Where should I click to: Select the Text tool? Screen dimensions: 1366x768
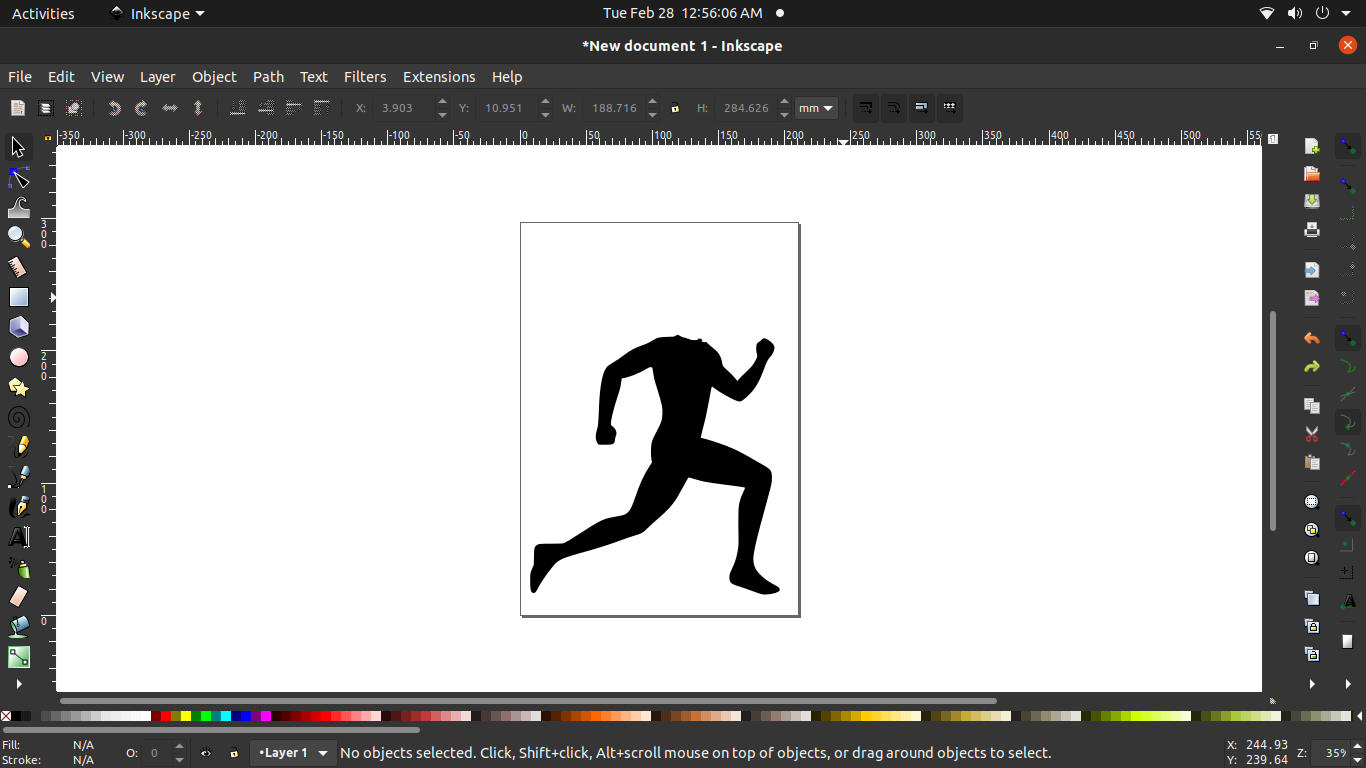[x=17, y=537]
